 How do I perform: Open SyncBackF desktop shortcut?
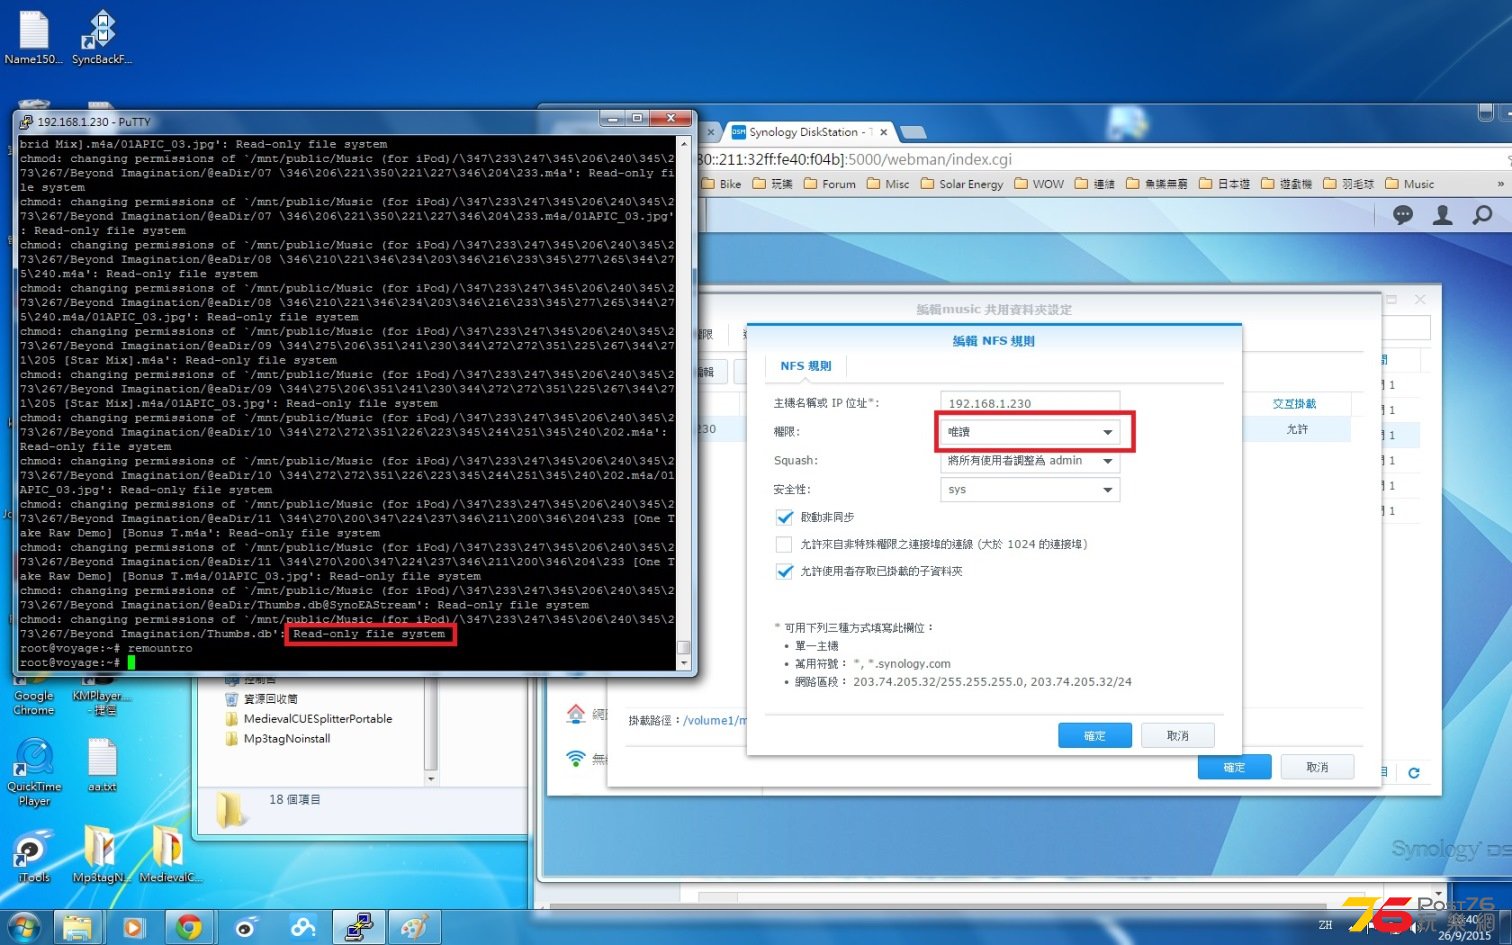(x=100, y=38)
